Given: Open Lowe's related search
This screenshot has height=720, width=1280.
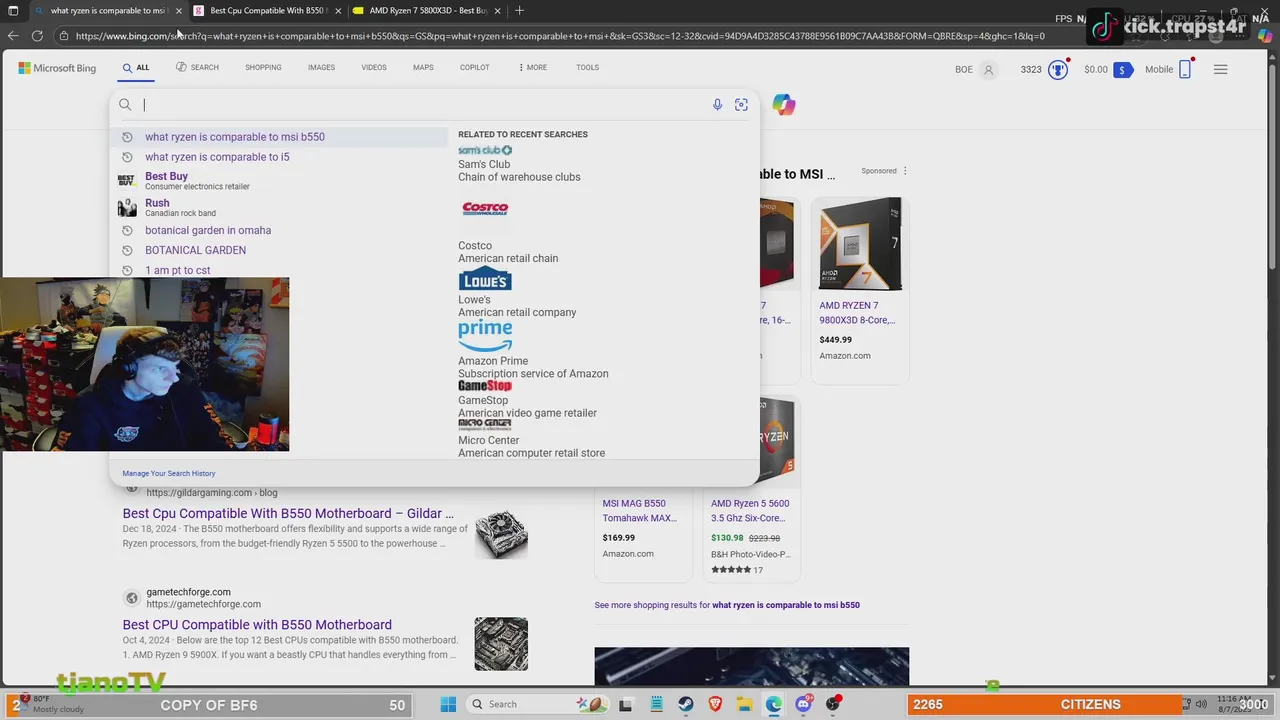Looking at the screenshot, I should (517, 293).
